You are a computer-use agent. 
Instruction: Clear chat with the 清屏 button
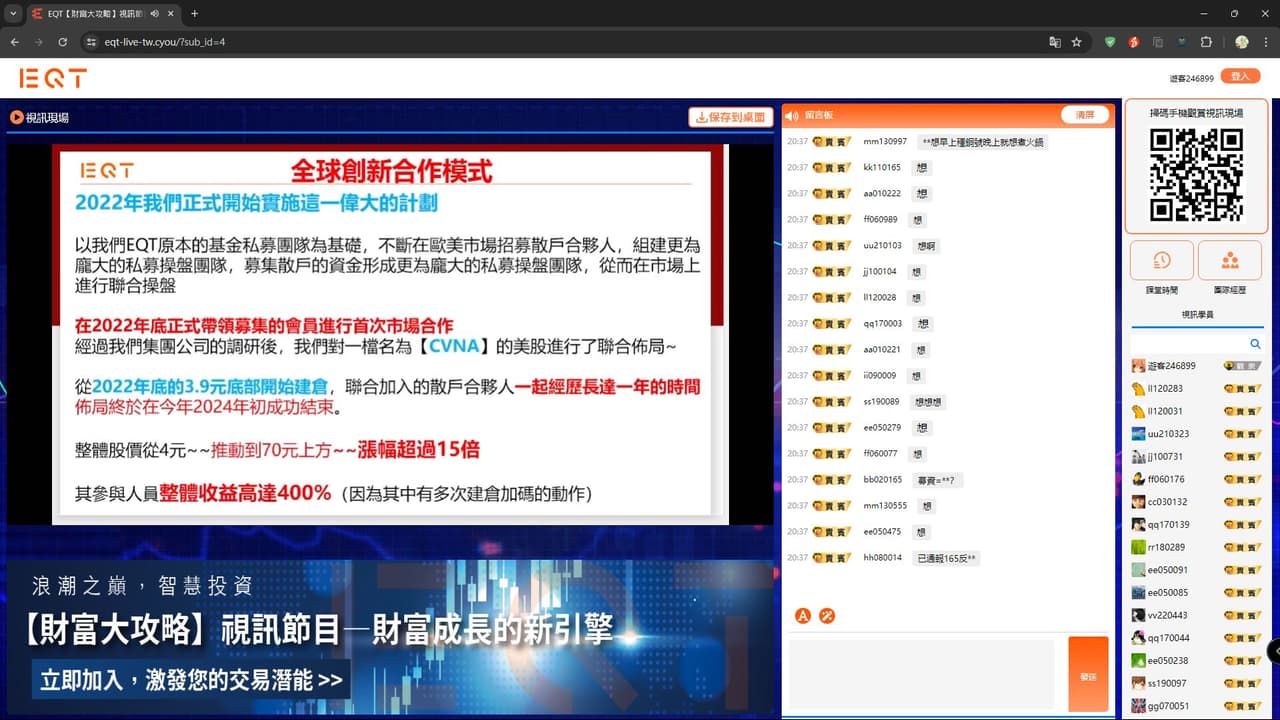click(x=1085, y=115)
